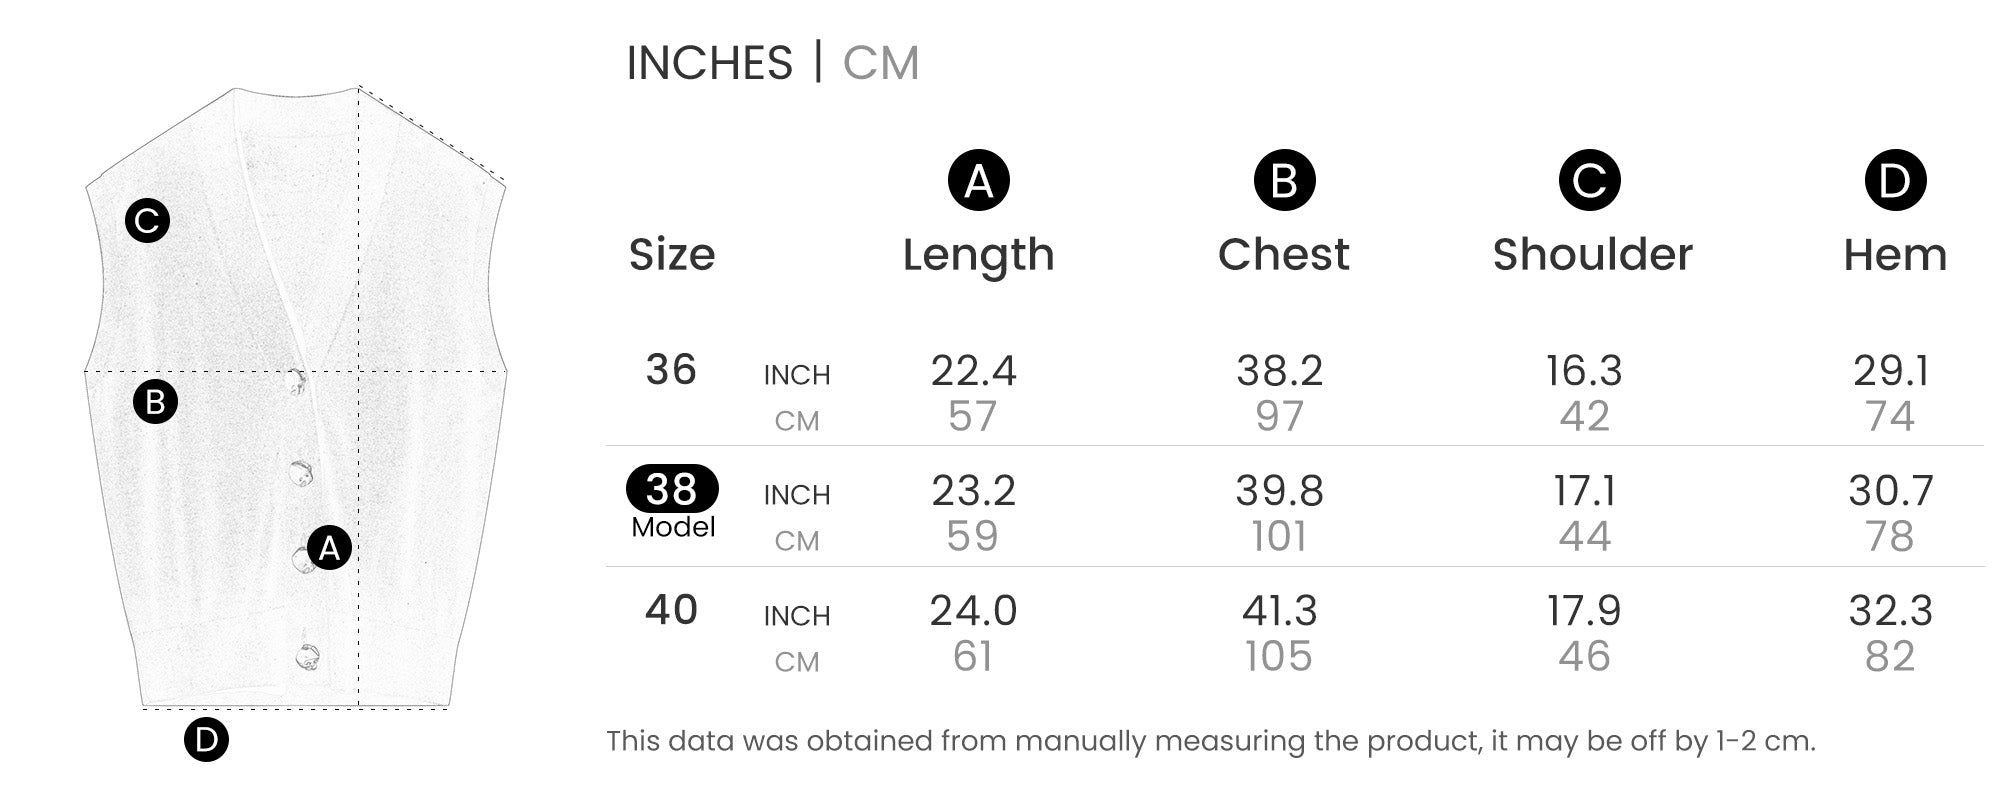Click the C marker on the vest diagram

click(147, 221)
